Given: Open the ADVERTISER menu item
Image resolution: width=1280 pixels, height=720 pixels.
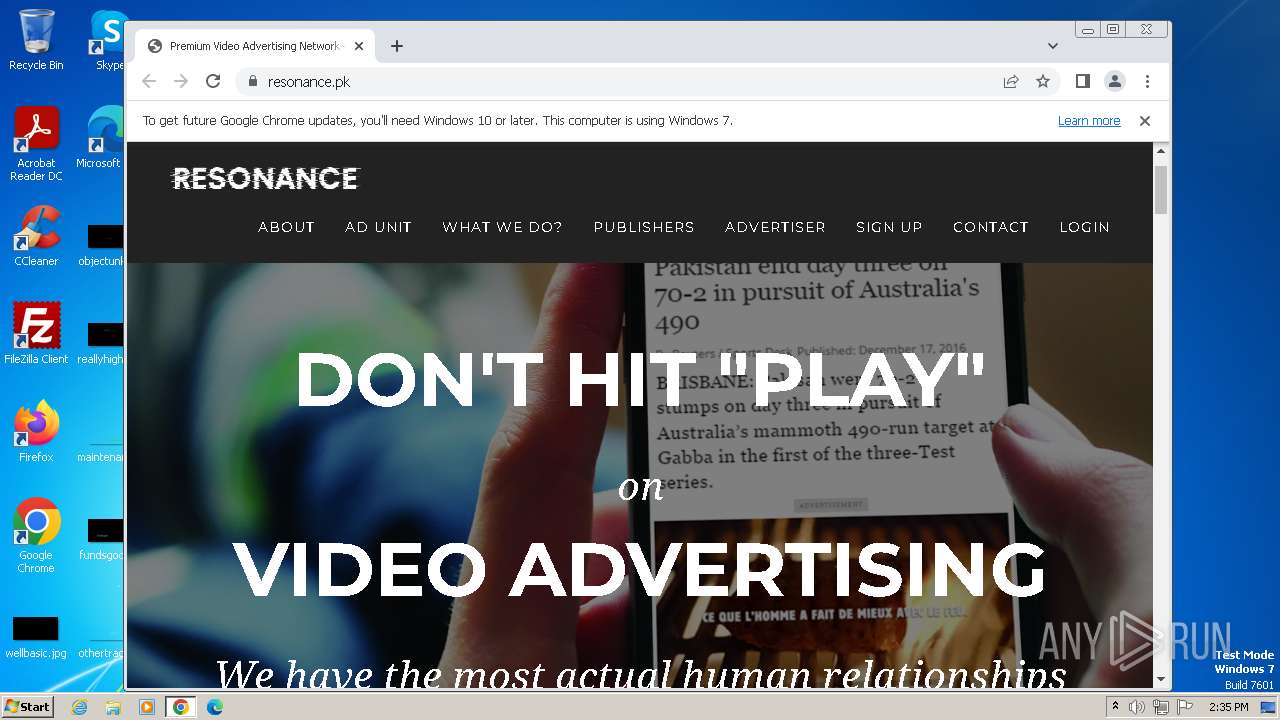Looking at the screenshot, I should tap(775, 227).
